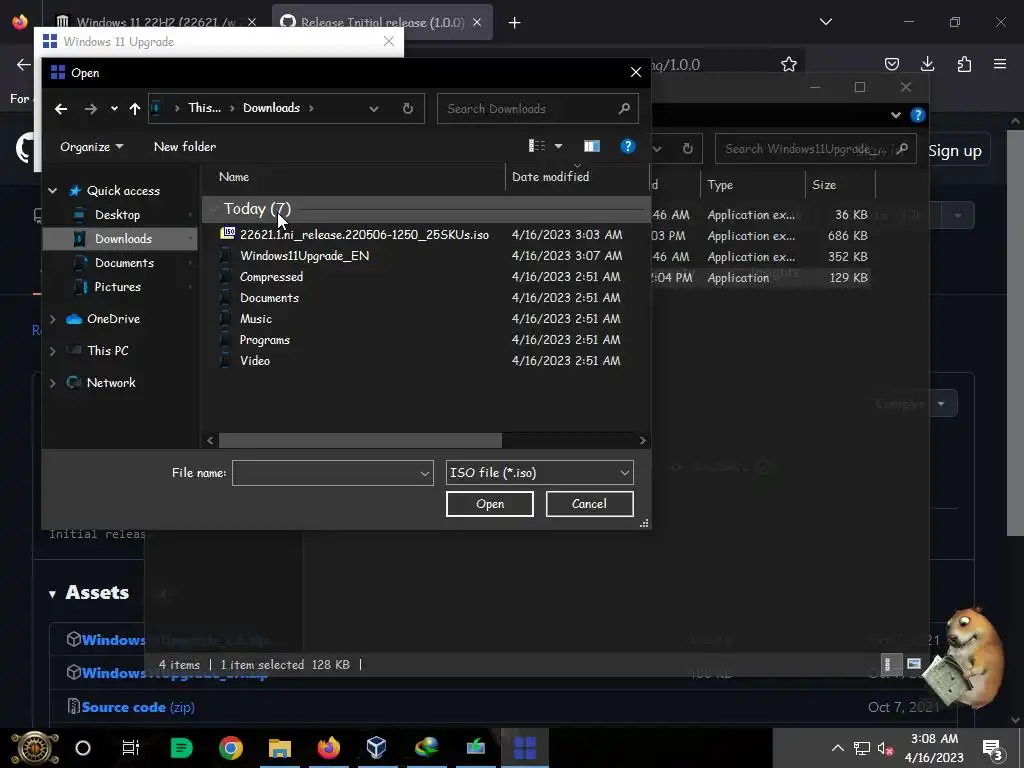Open more view options dropdown

(558, 146)
